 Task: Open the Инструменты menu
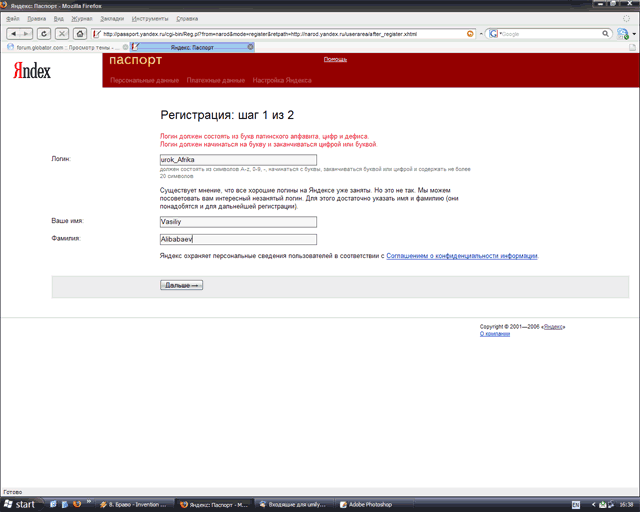[150, 19]
